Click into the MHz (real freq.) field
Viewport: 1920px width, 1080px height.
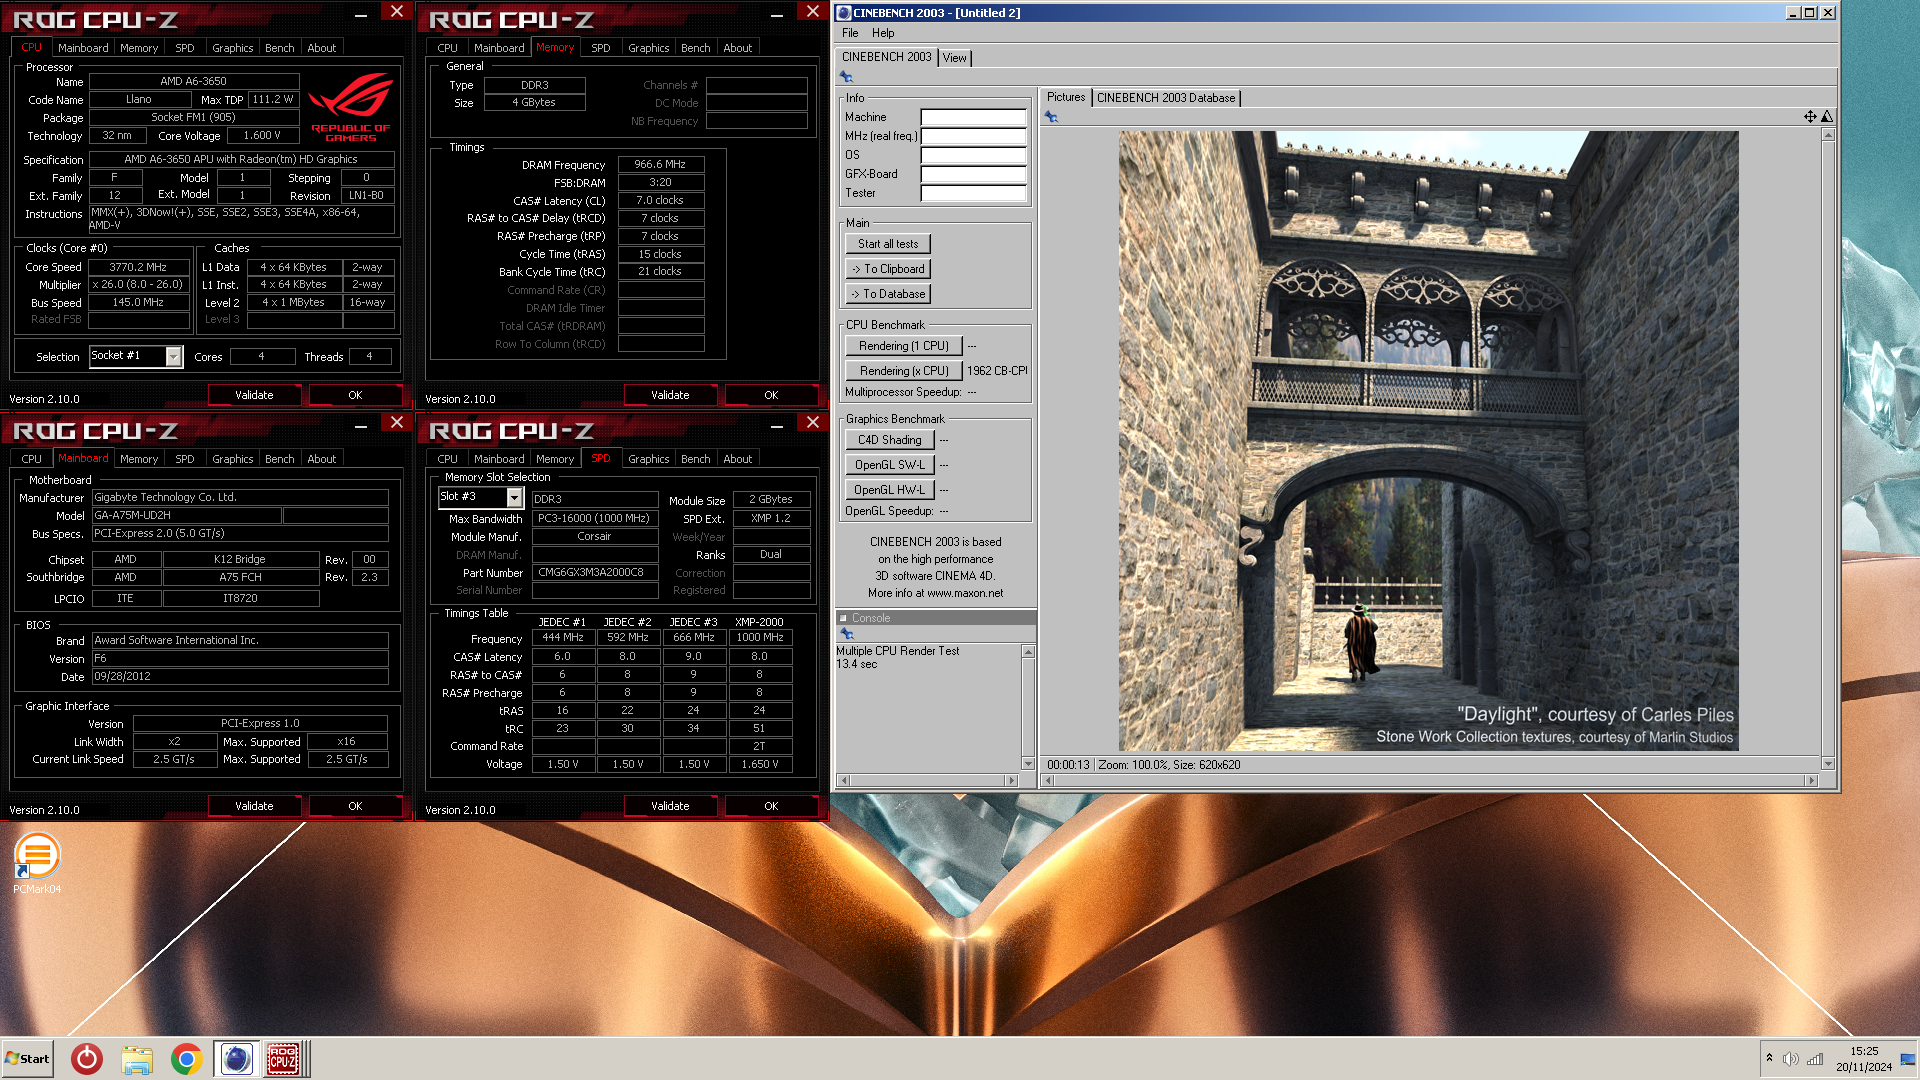(x=973, y=136)
